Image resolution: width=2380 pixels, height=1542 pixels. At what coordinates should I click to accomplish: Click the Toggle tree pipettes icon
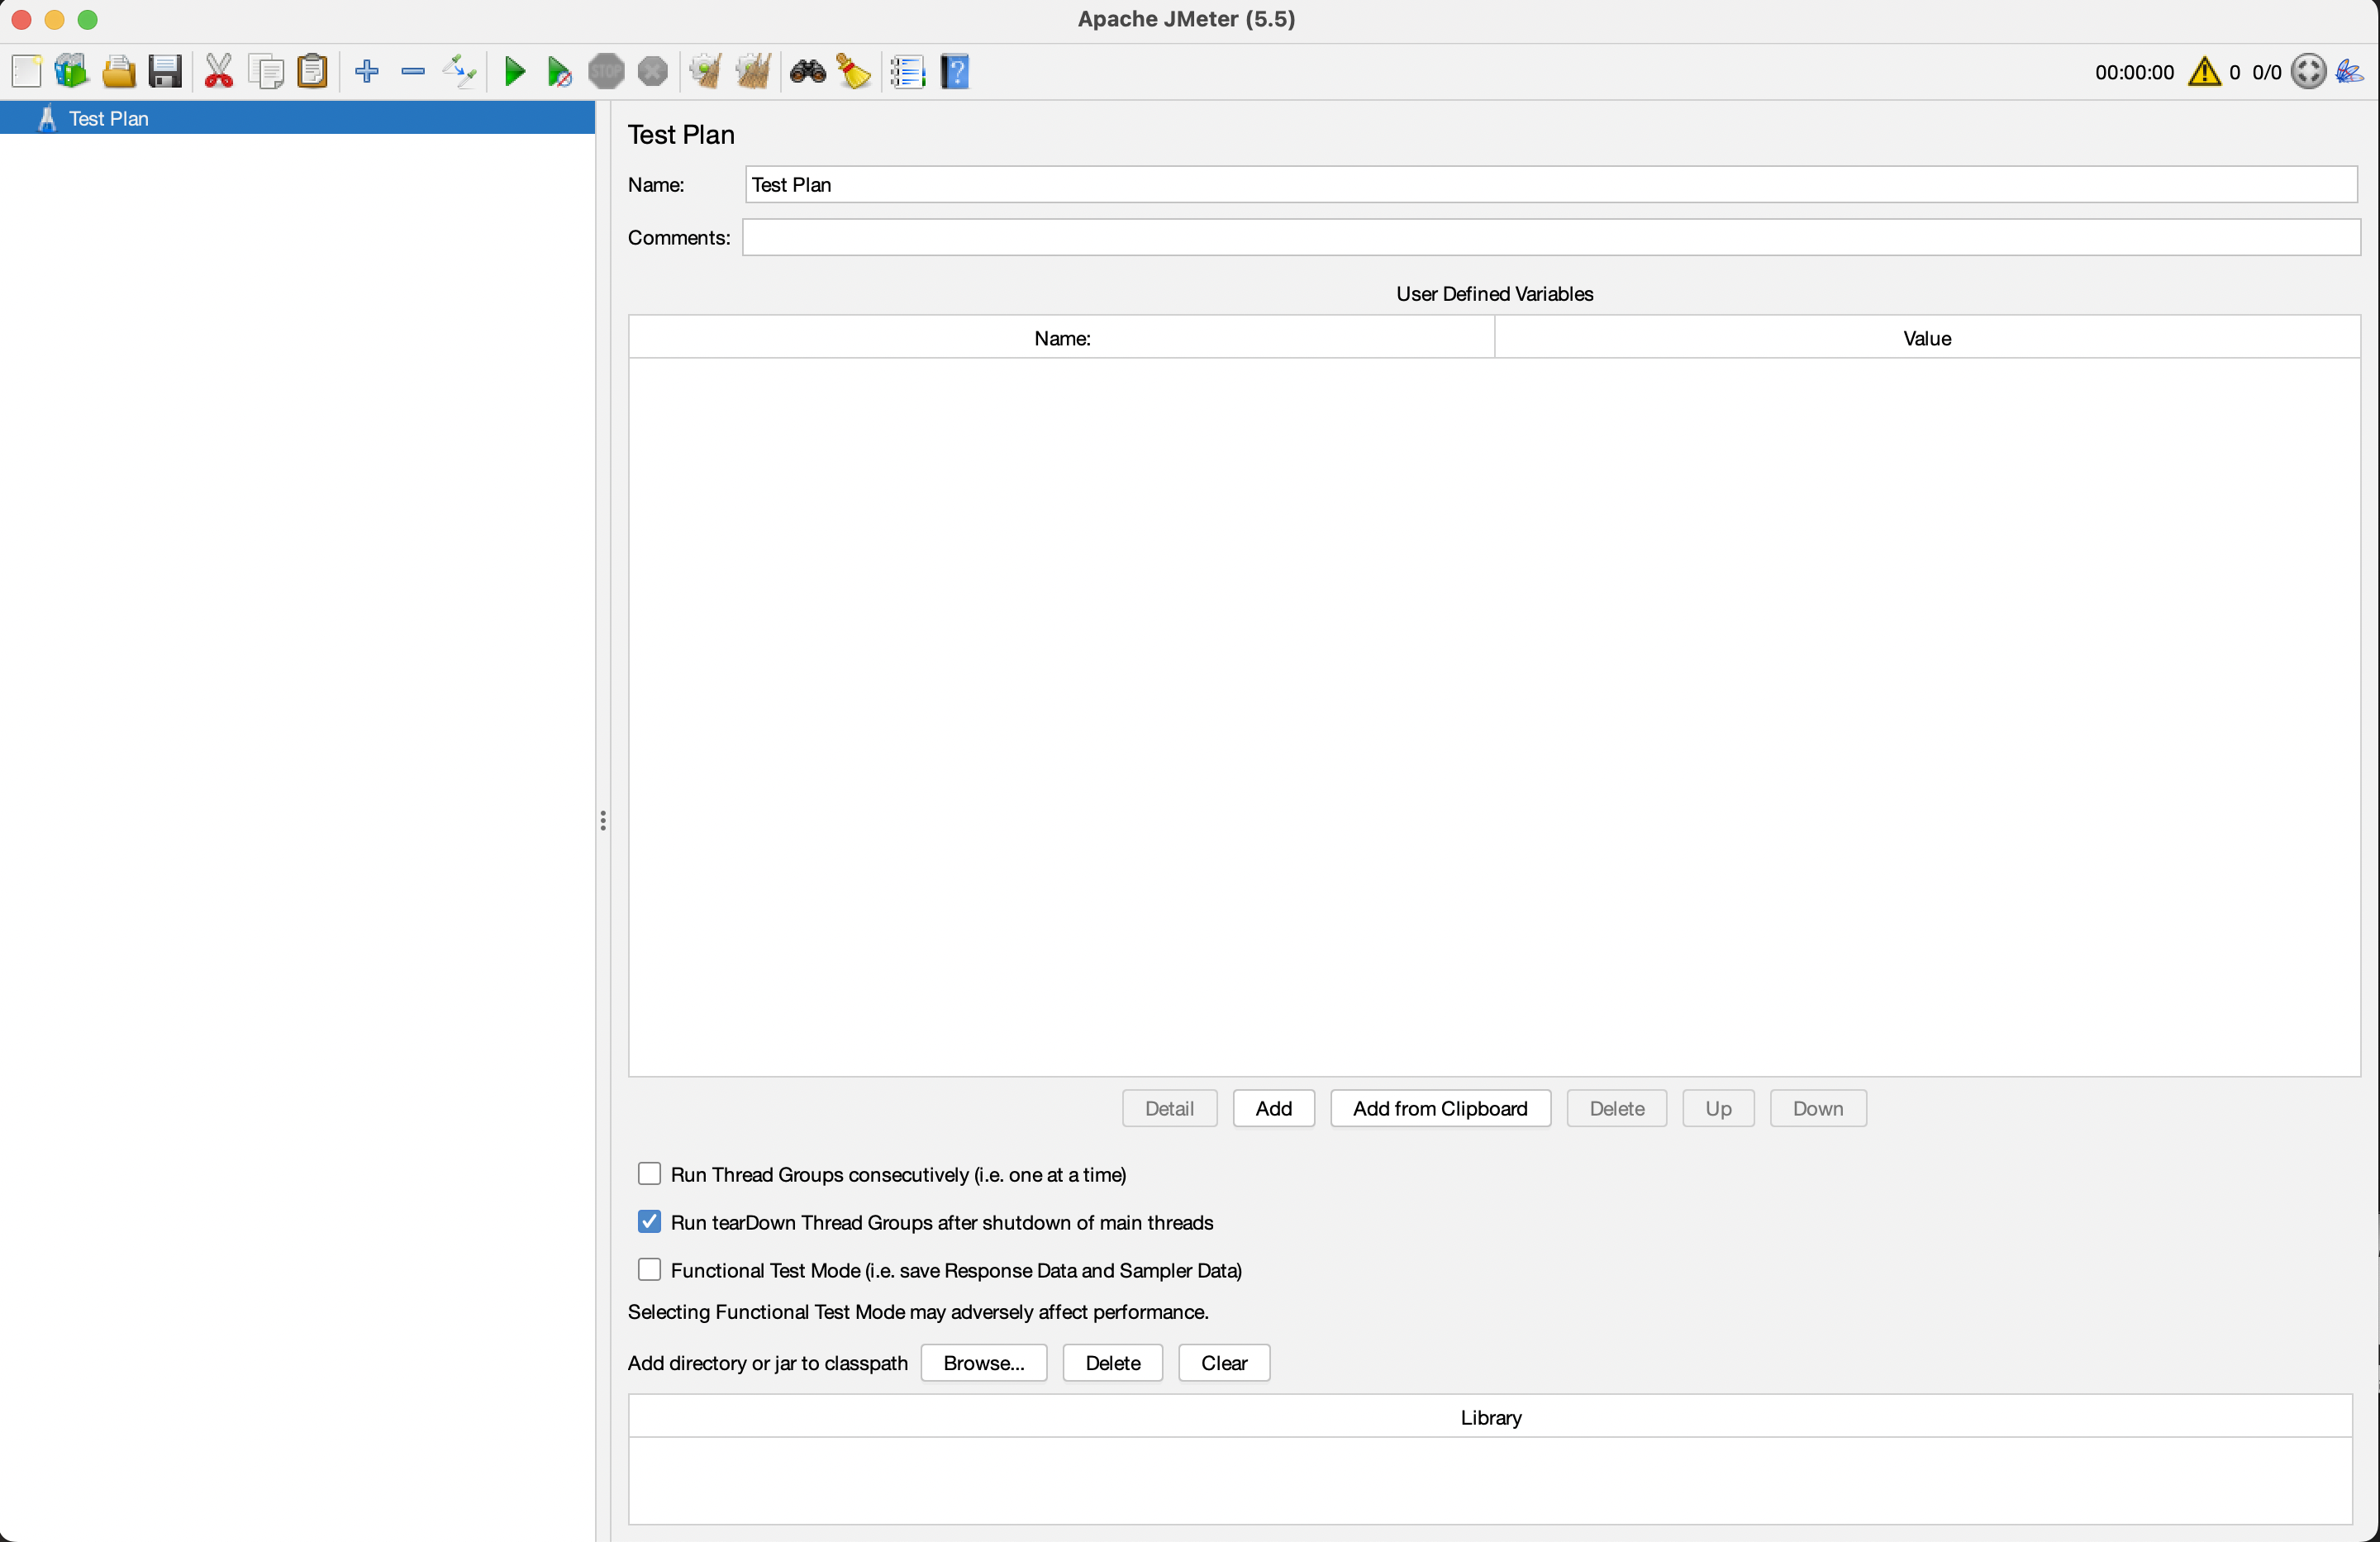(459, 72)
